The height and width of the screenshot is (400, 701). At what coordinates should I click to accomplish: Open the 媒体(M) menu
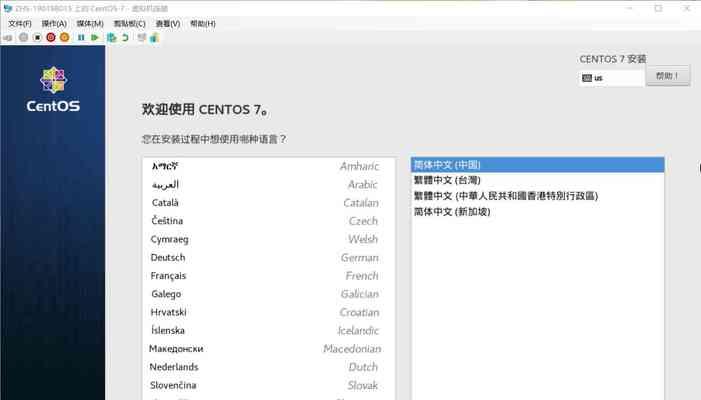point(90,24)
